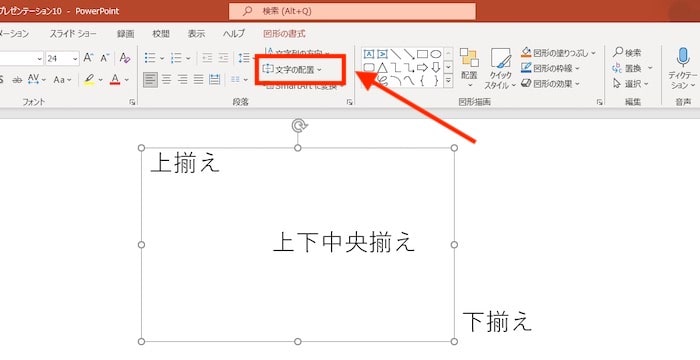
Task: Apply the red font color
Action: pos(115,80)
